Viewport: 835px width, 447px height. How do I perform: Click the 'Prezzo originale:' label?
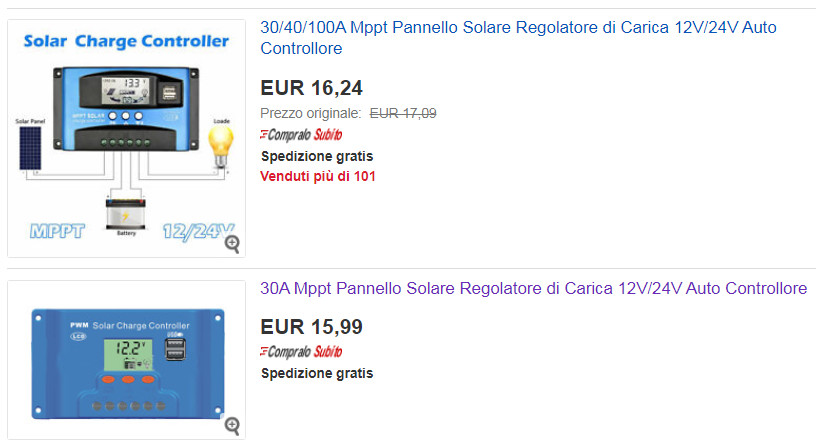310,114
